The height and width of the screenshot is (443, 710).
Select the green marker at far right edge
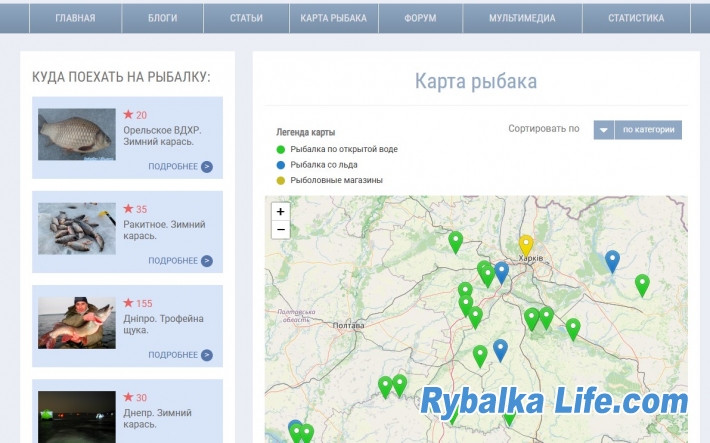[642, 284]
